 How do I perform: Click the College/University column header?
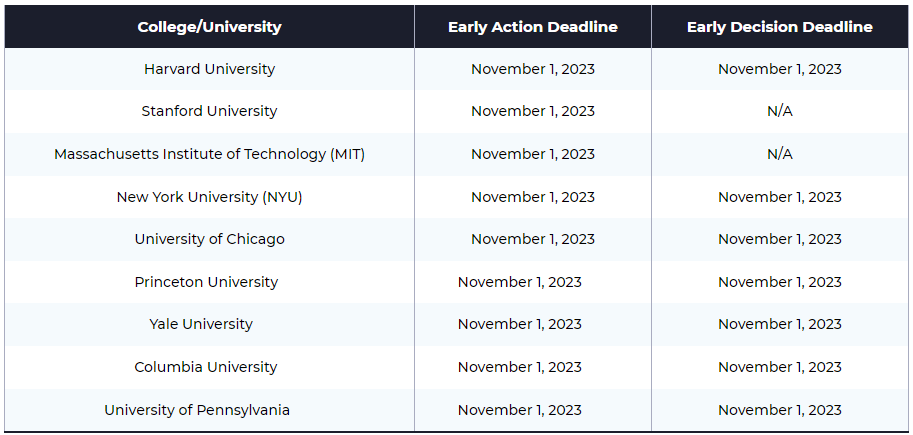click(x=209, y=27)
